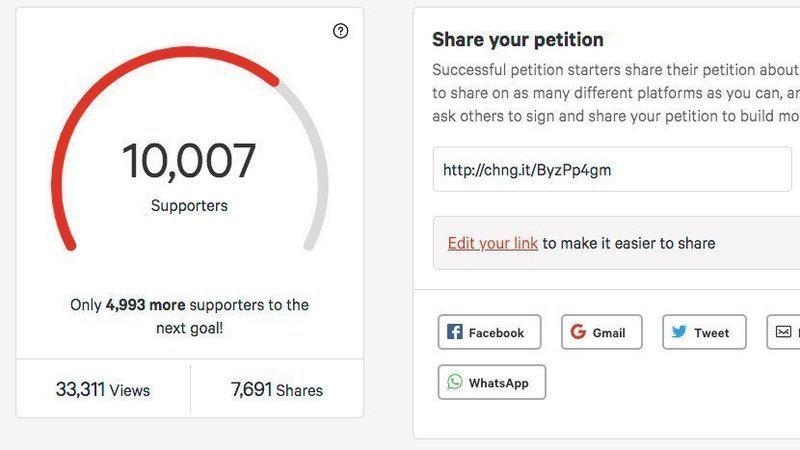Click the petition short link field
Screen dimensions: 800x450
(x=611, y=170)
